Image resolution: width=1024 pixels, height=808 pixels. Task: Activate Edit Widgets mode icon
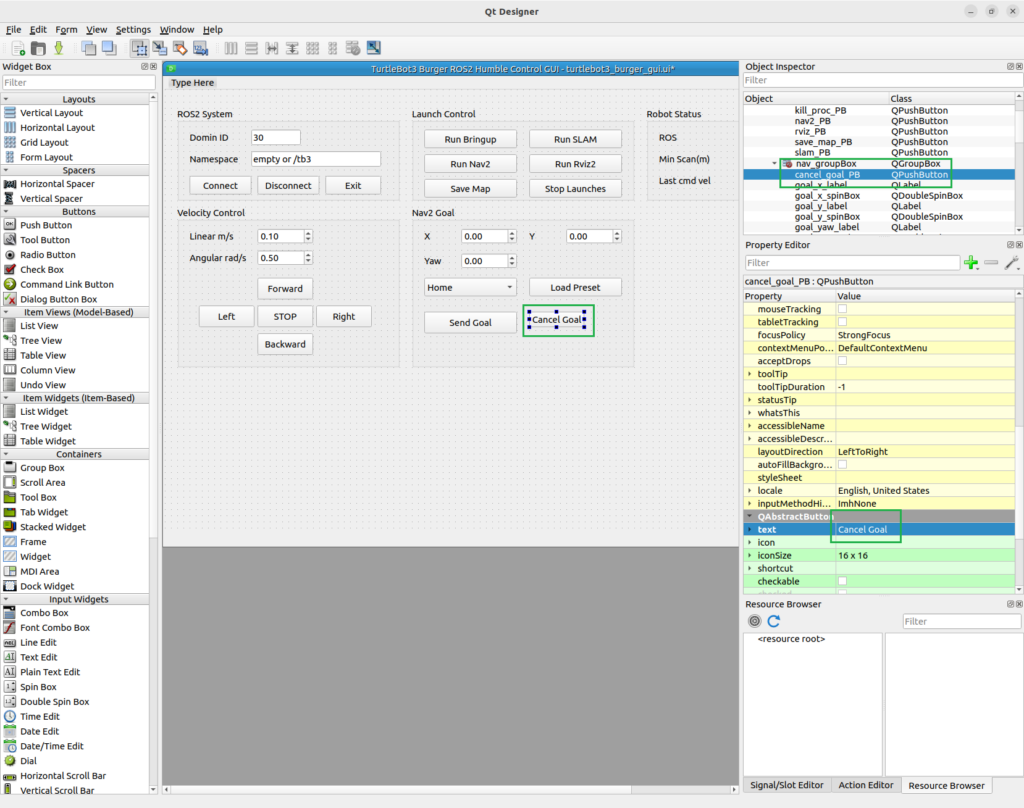point(139,48)
